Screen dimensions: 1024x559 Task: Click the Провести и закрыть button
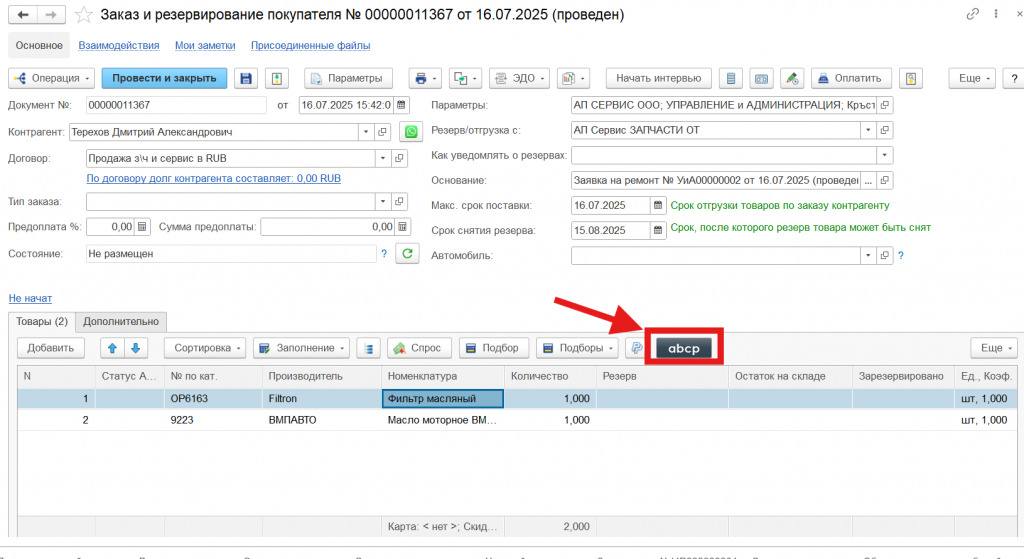164,78
